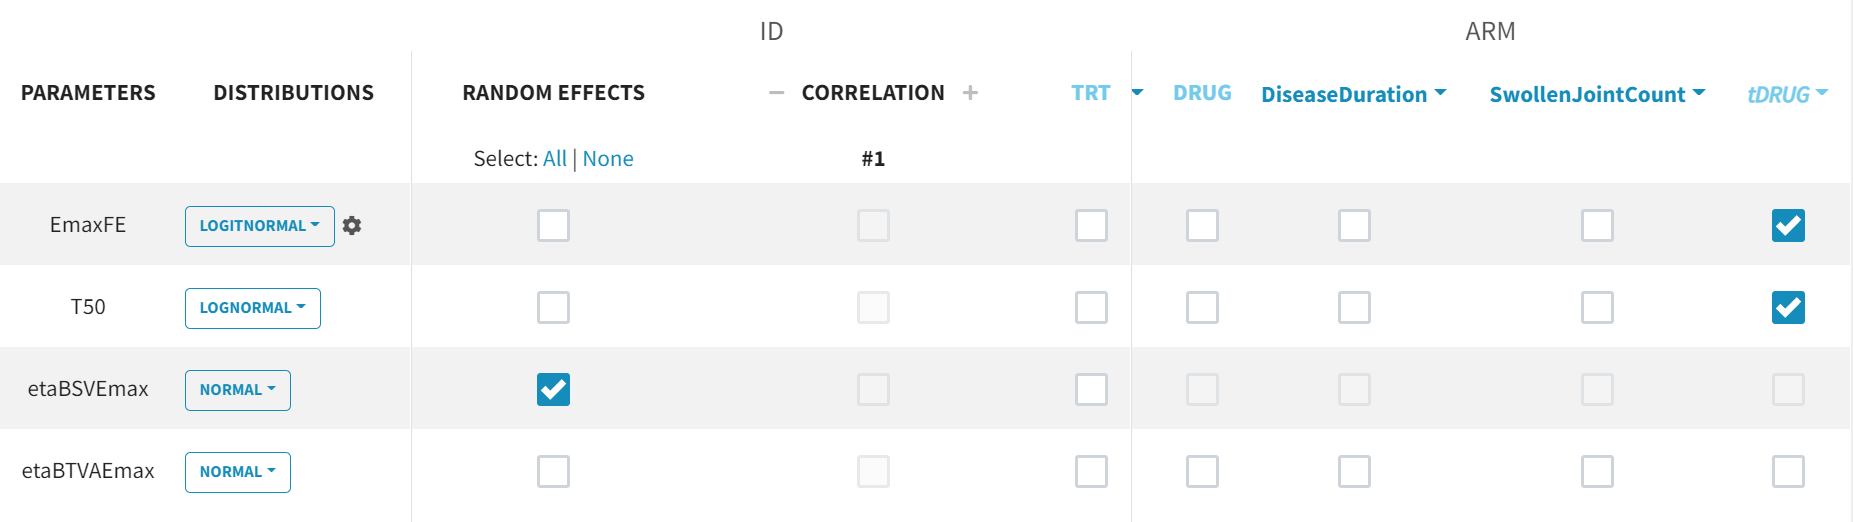Open EmaxFE distribution settings gear
The width and height of the screenshot is (1853, 522).
tap(352, 226)
